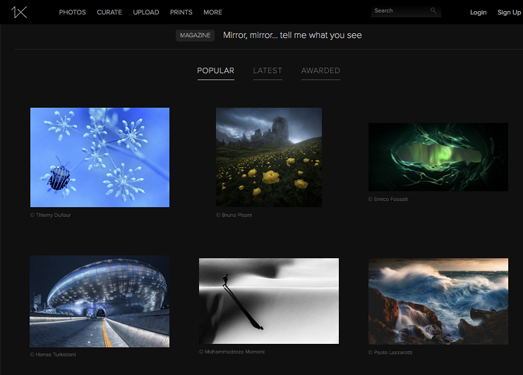Viewport: 523px width, 375px height.
Task: Click the search magnifier icon
Action: (x=433, y=11)
